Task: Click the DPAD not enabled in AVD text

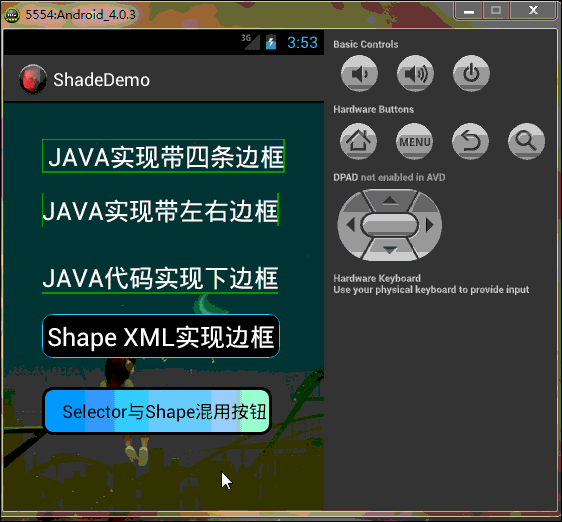Action: tap(389, 177)
